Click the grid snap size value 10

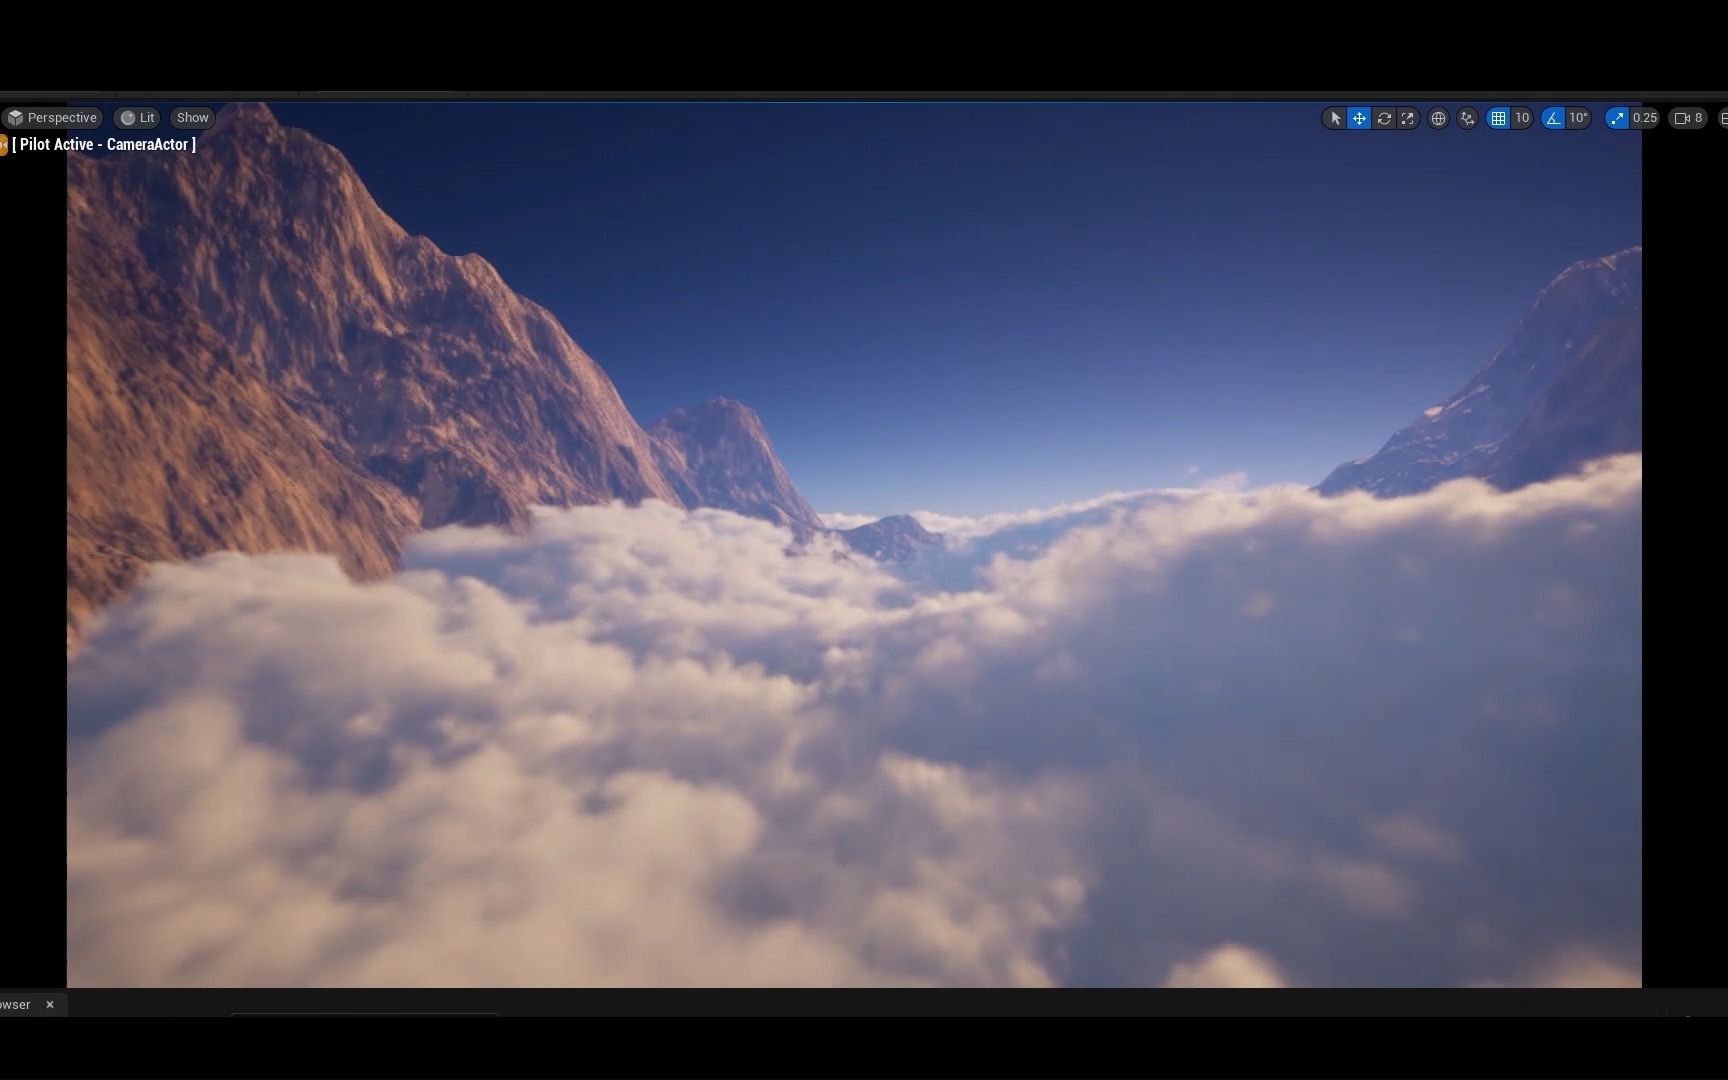coord(1523,118)
